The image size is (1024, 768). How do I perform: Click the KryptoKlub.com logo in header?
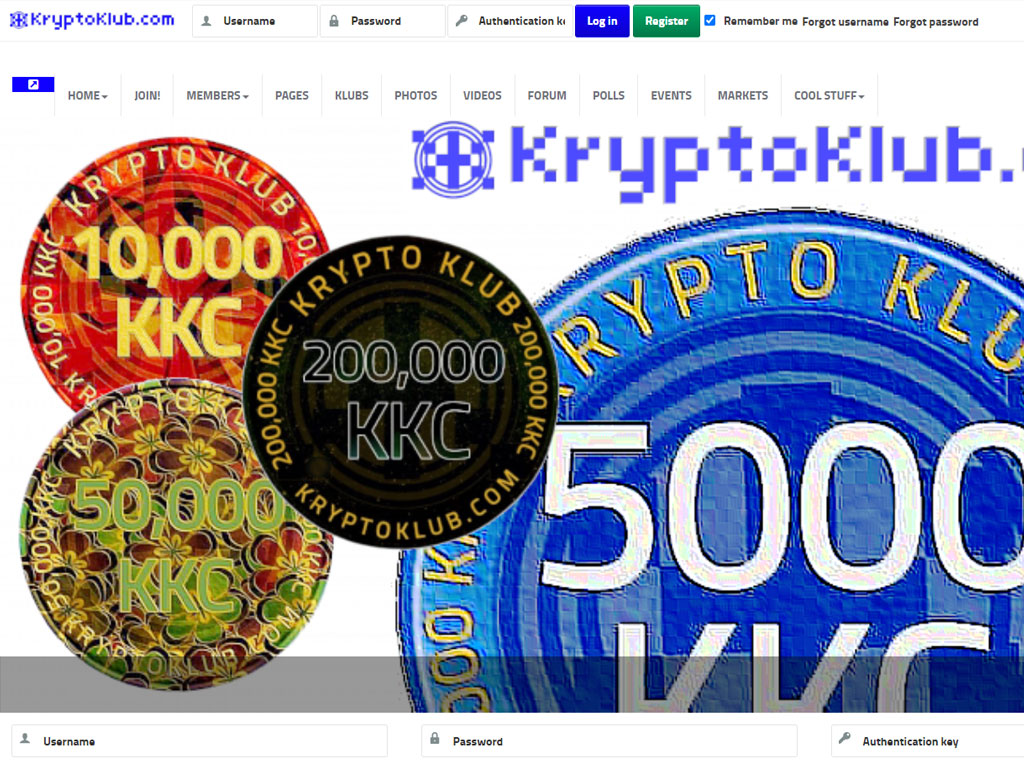tap(92, 20)
